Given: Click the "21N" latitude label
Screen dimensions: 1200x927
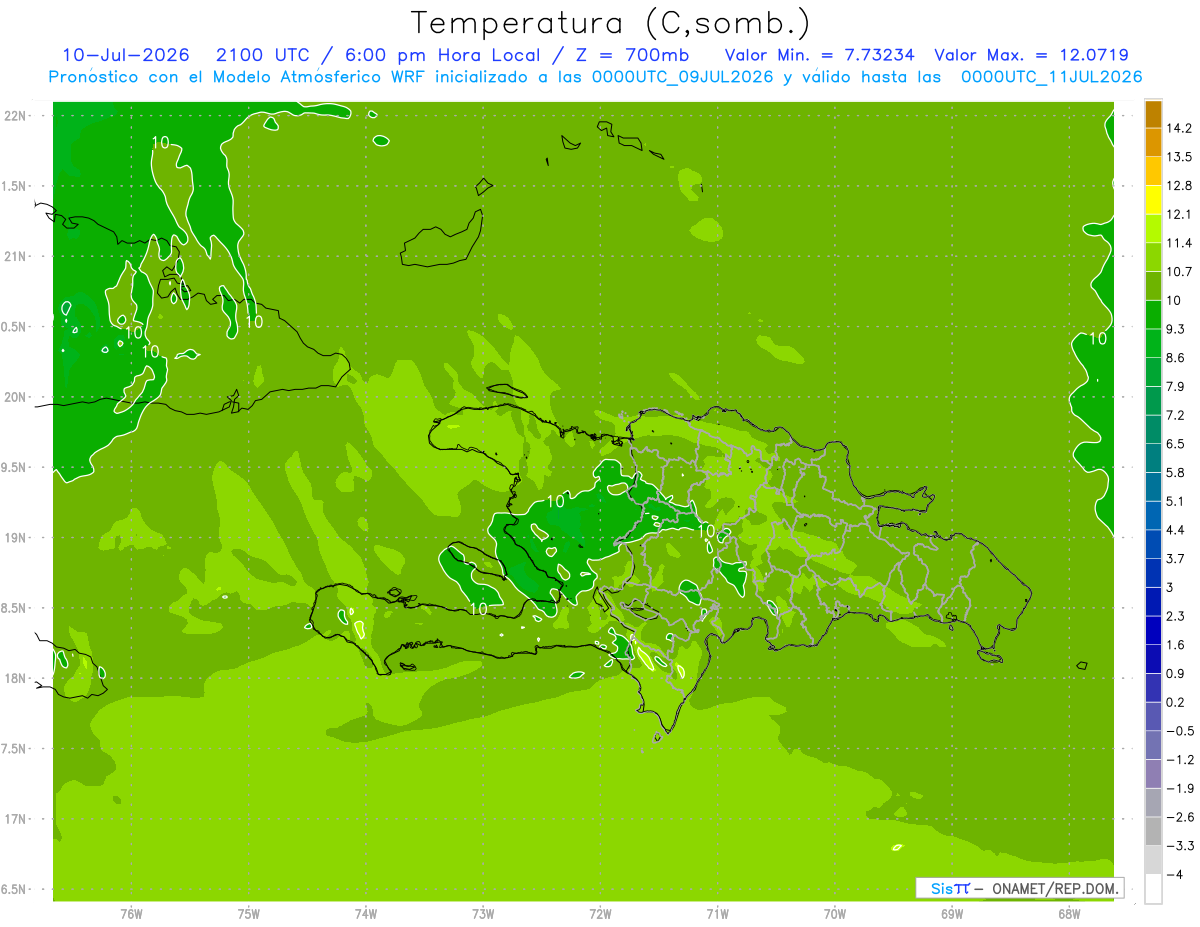Looking at the screenshot, I should pos(15,256).
